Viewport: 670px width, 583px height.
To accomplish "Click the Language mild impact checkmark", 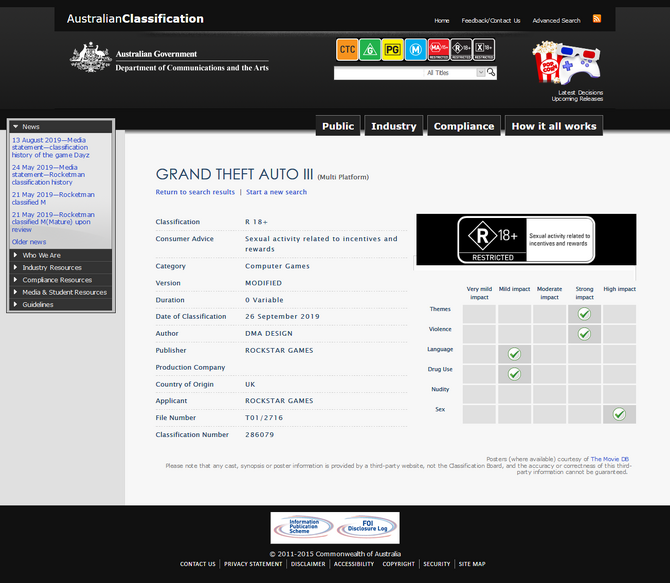I will point(514,354).
